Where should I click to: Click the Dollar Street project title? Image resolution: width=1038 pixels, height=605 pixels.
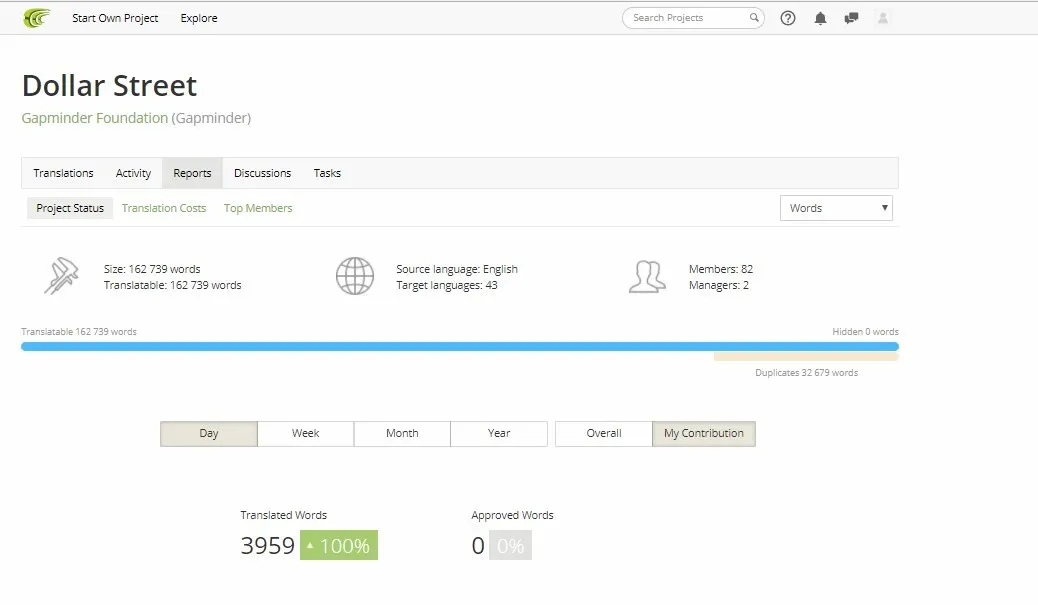pos(109,85)
